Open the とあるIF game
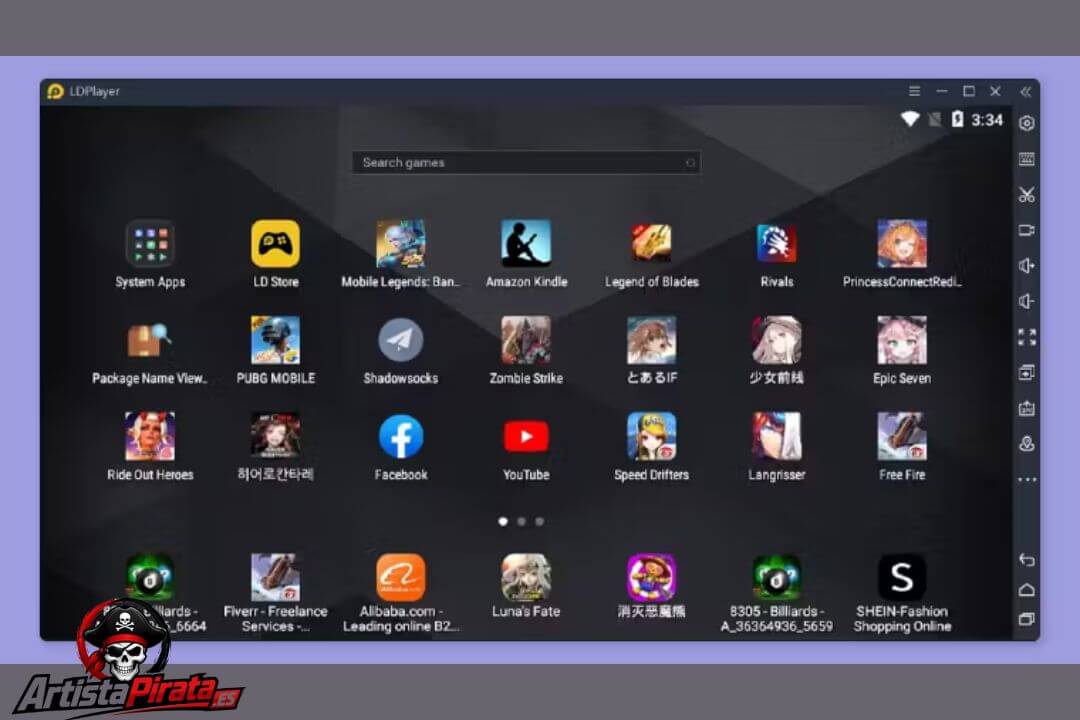This screenshot has height=720, width=1080. click(x=652, y=340)
